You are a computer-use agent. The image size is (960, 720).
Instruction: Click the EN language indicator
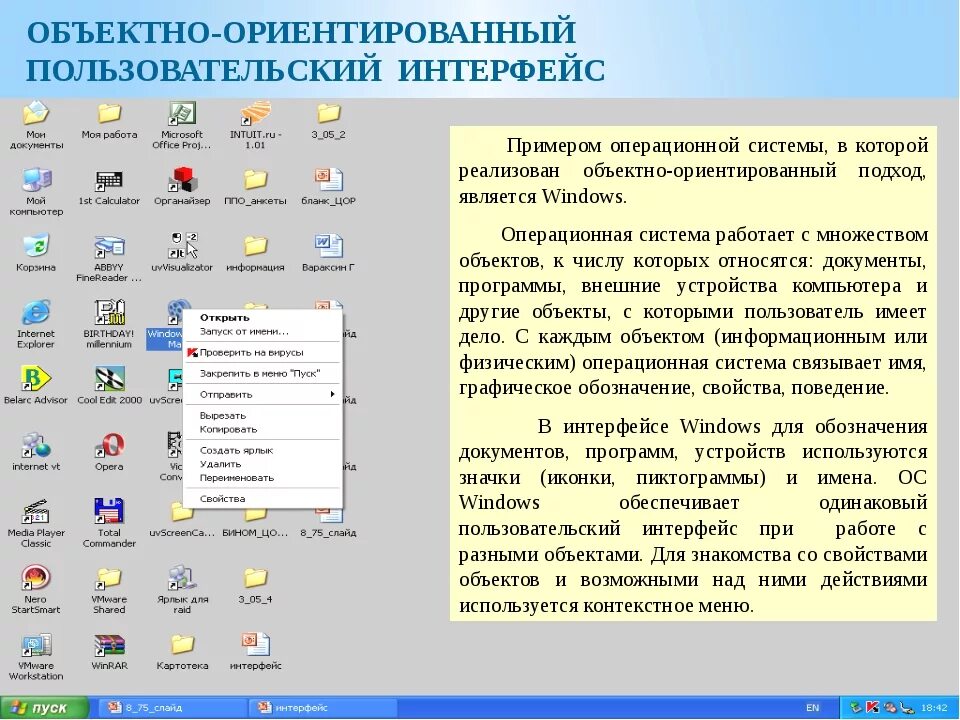point(812,708)
